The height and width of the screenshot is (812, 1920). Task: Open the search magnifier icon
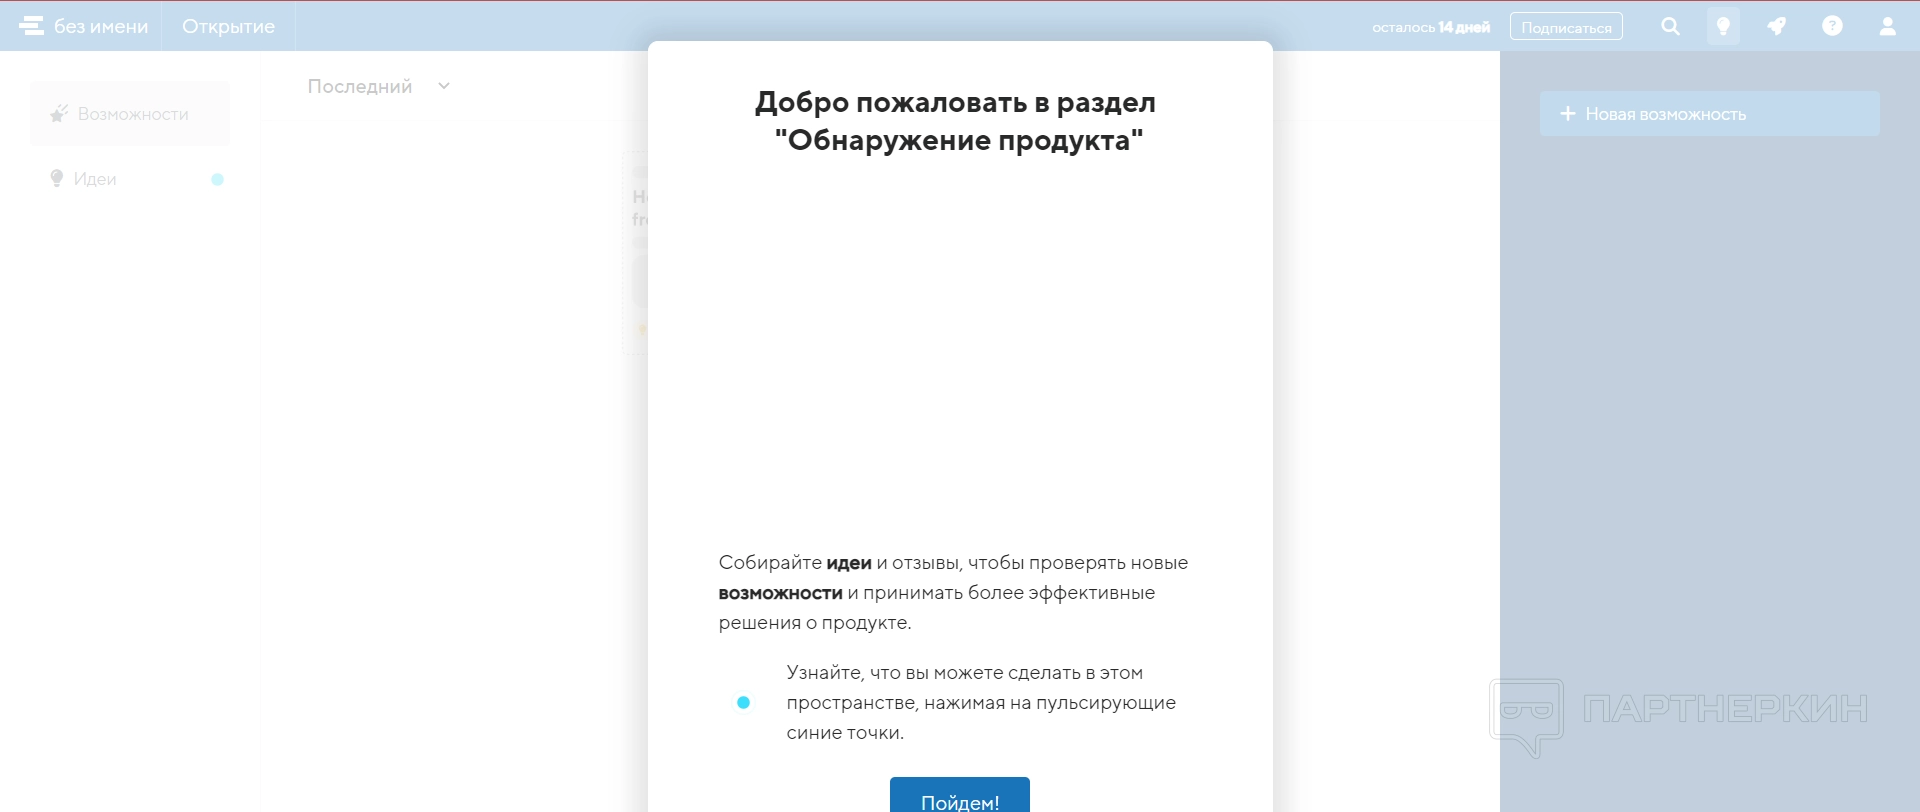click(1670, 26)
